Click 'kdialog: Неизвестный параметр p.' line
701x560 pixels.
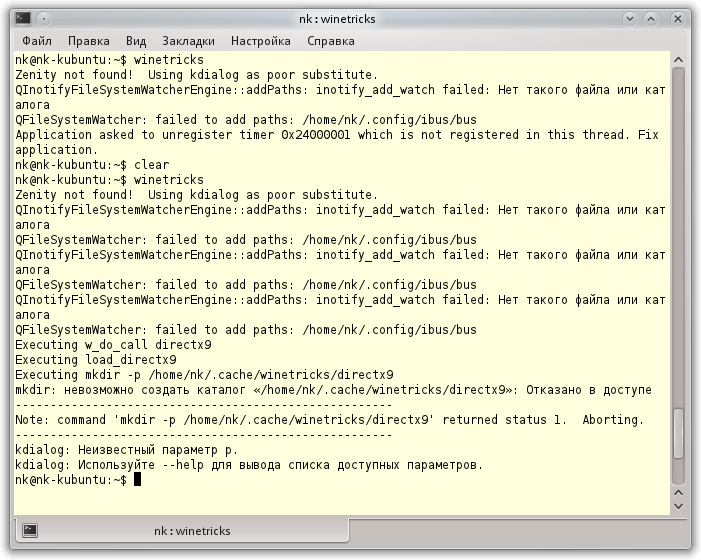(127, 450)
